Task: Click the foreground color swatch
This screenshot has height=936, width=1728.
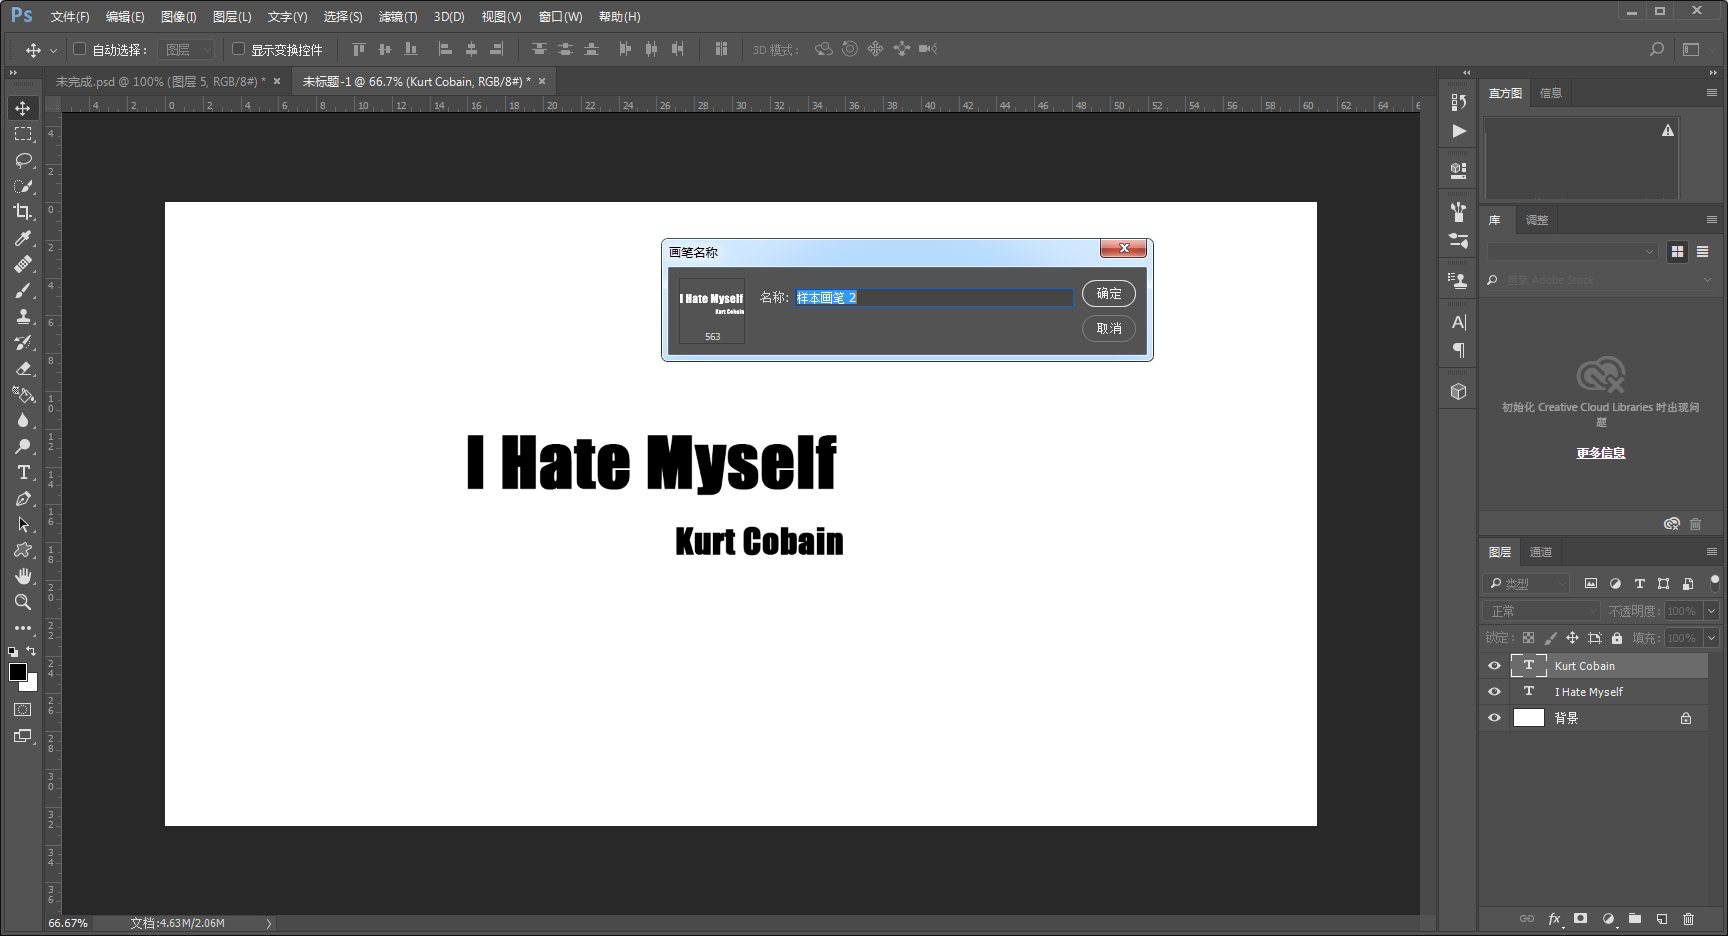Action: [x=18, y=672]
